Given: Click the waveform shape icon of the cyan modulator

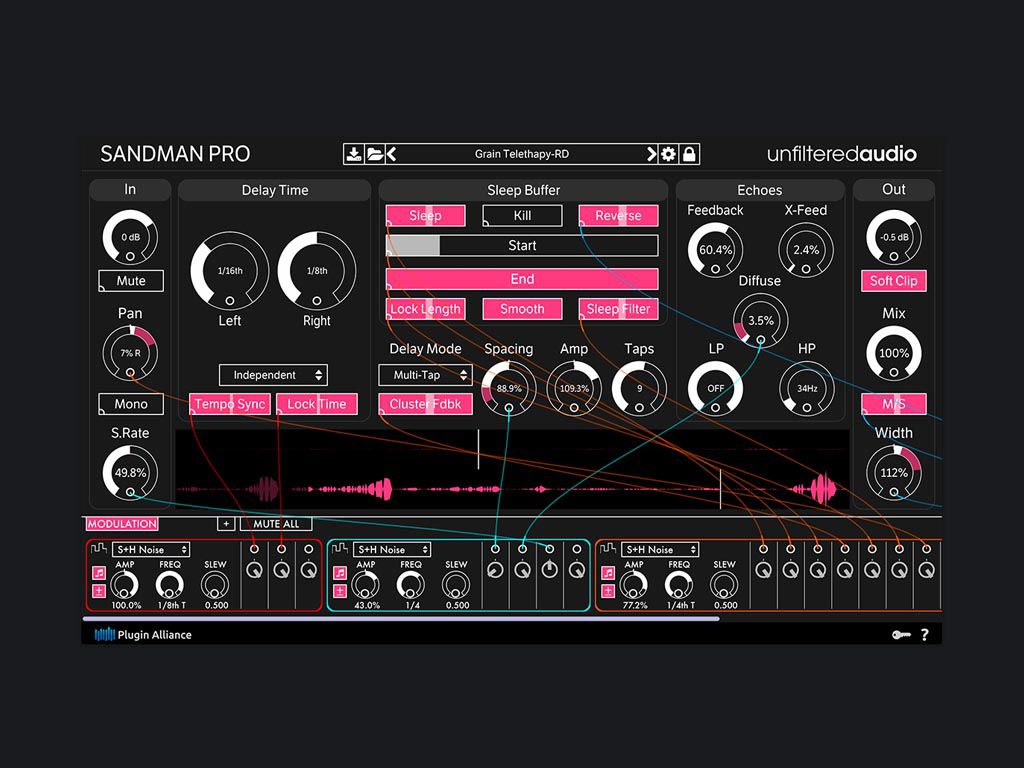Looking at the screenshot, I should coord(340,549).
